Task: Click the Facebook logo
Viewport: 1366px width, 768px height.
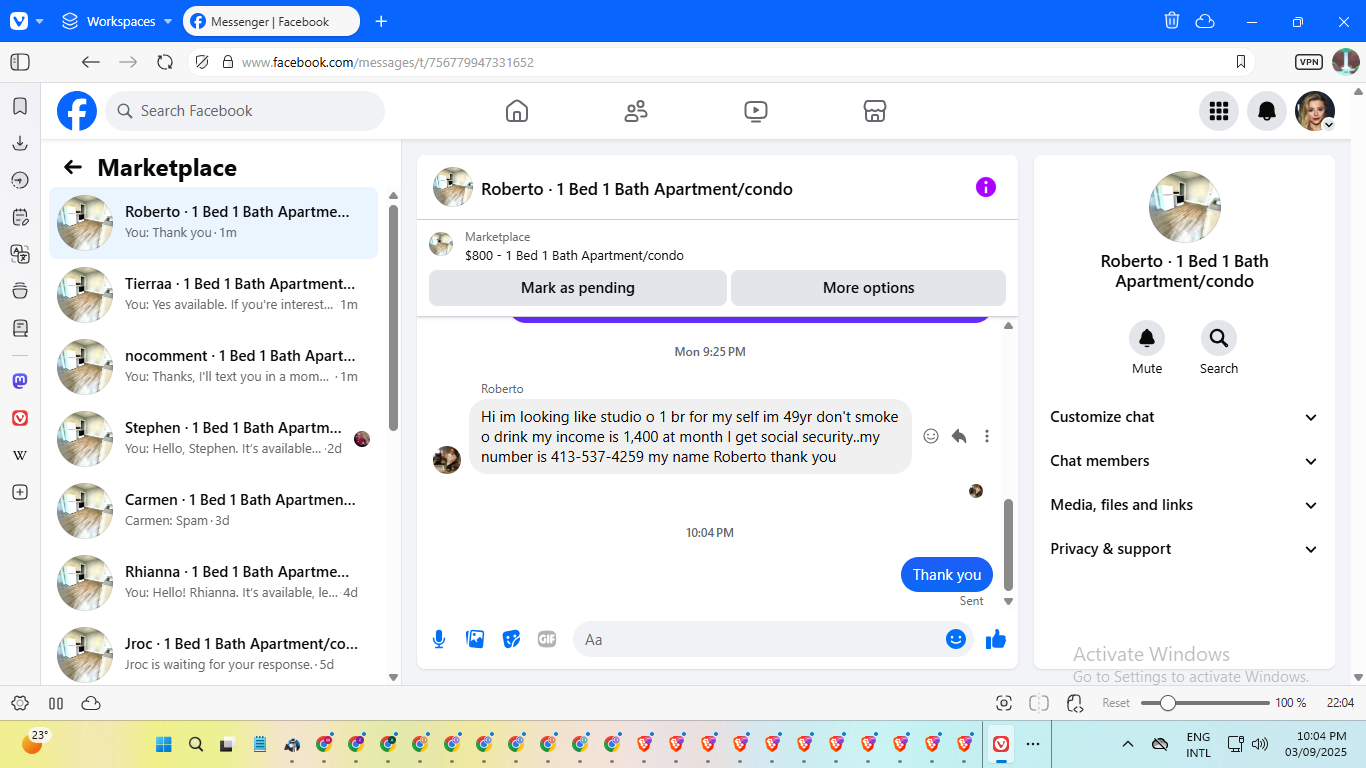Action: click(x=77, y=111)
